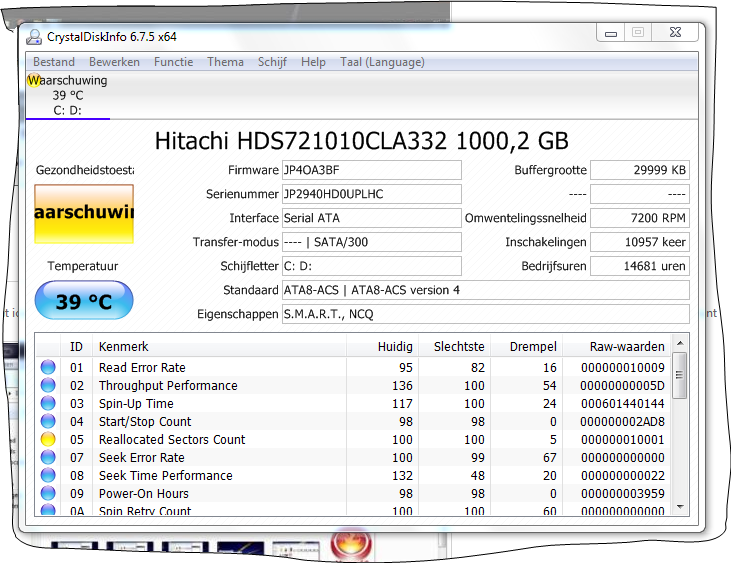Viewport: 731px width, 563px height.
Task: Click raw value 000601440144
Action: tap(623, 404)
